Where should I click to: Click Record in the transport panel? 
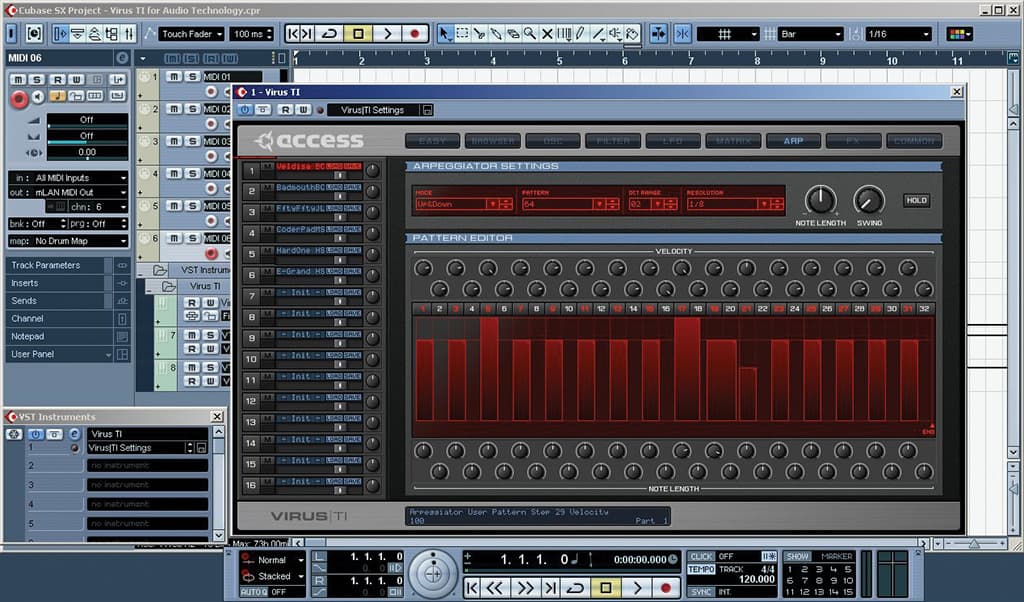click(x=665, y=588)
